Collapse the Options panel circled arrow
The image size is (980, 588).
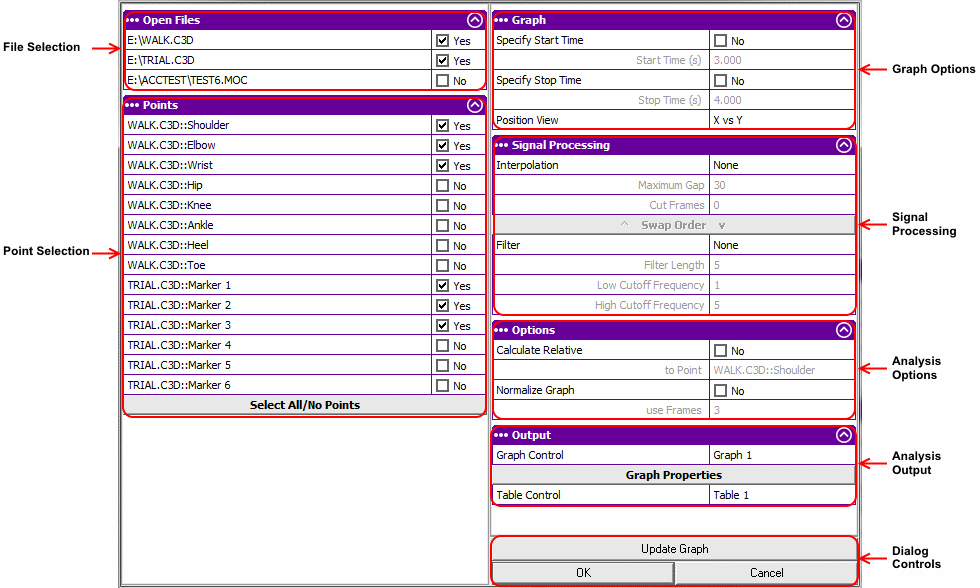(x=843, y=330)
